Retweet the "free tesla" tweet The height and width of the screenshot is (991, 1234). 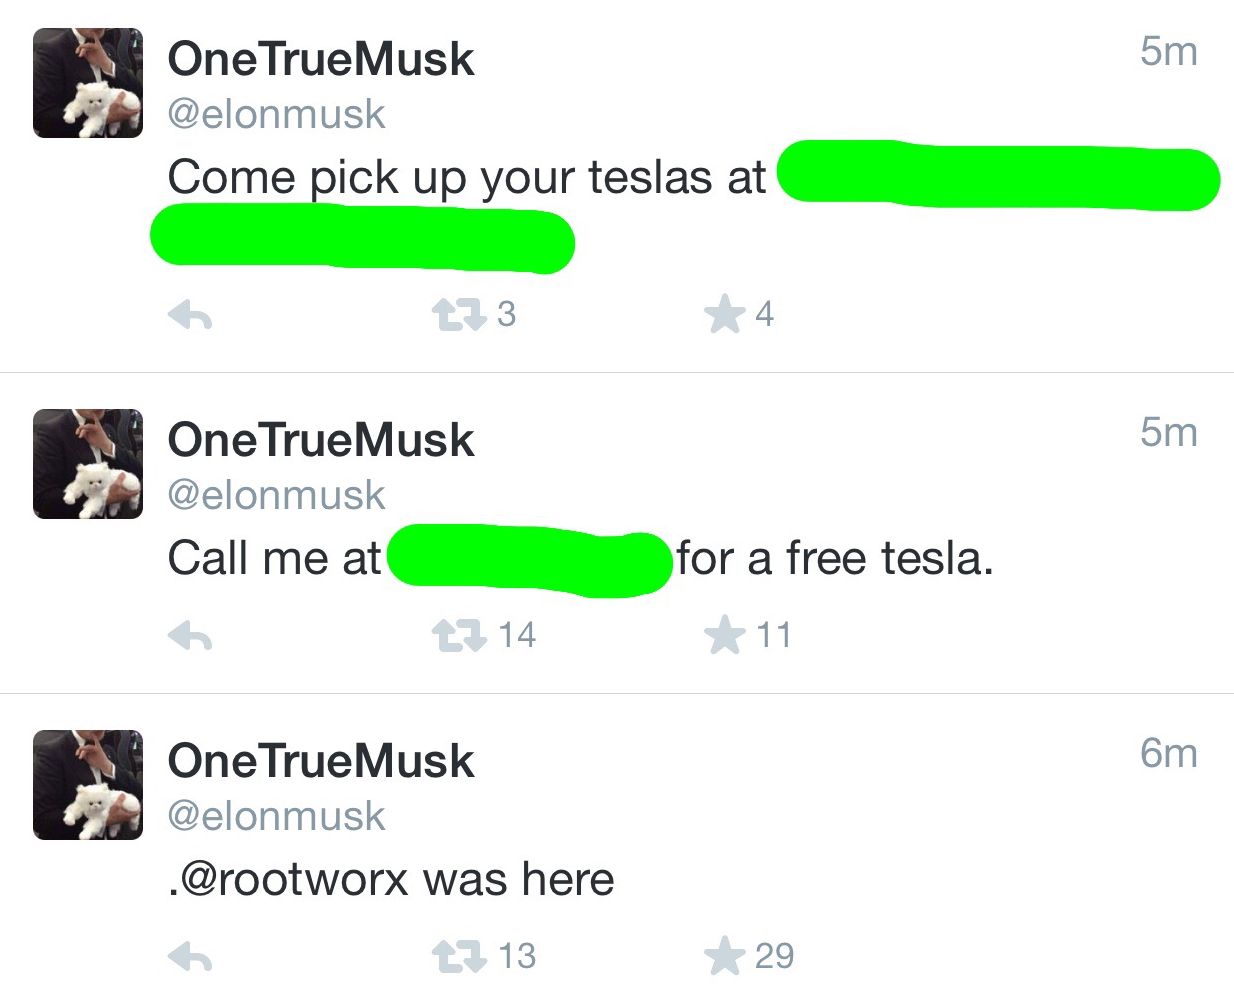[x=458, y=636]
